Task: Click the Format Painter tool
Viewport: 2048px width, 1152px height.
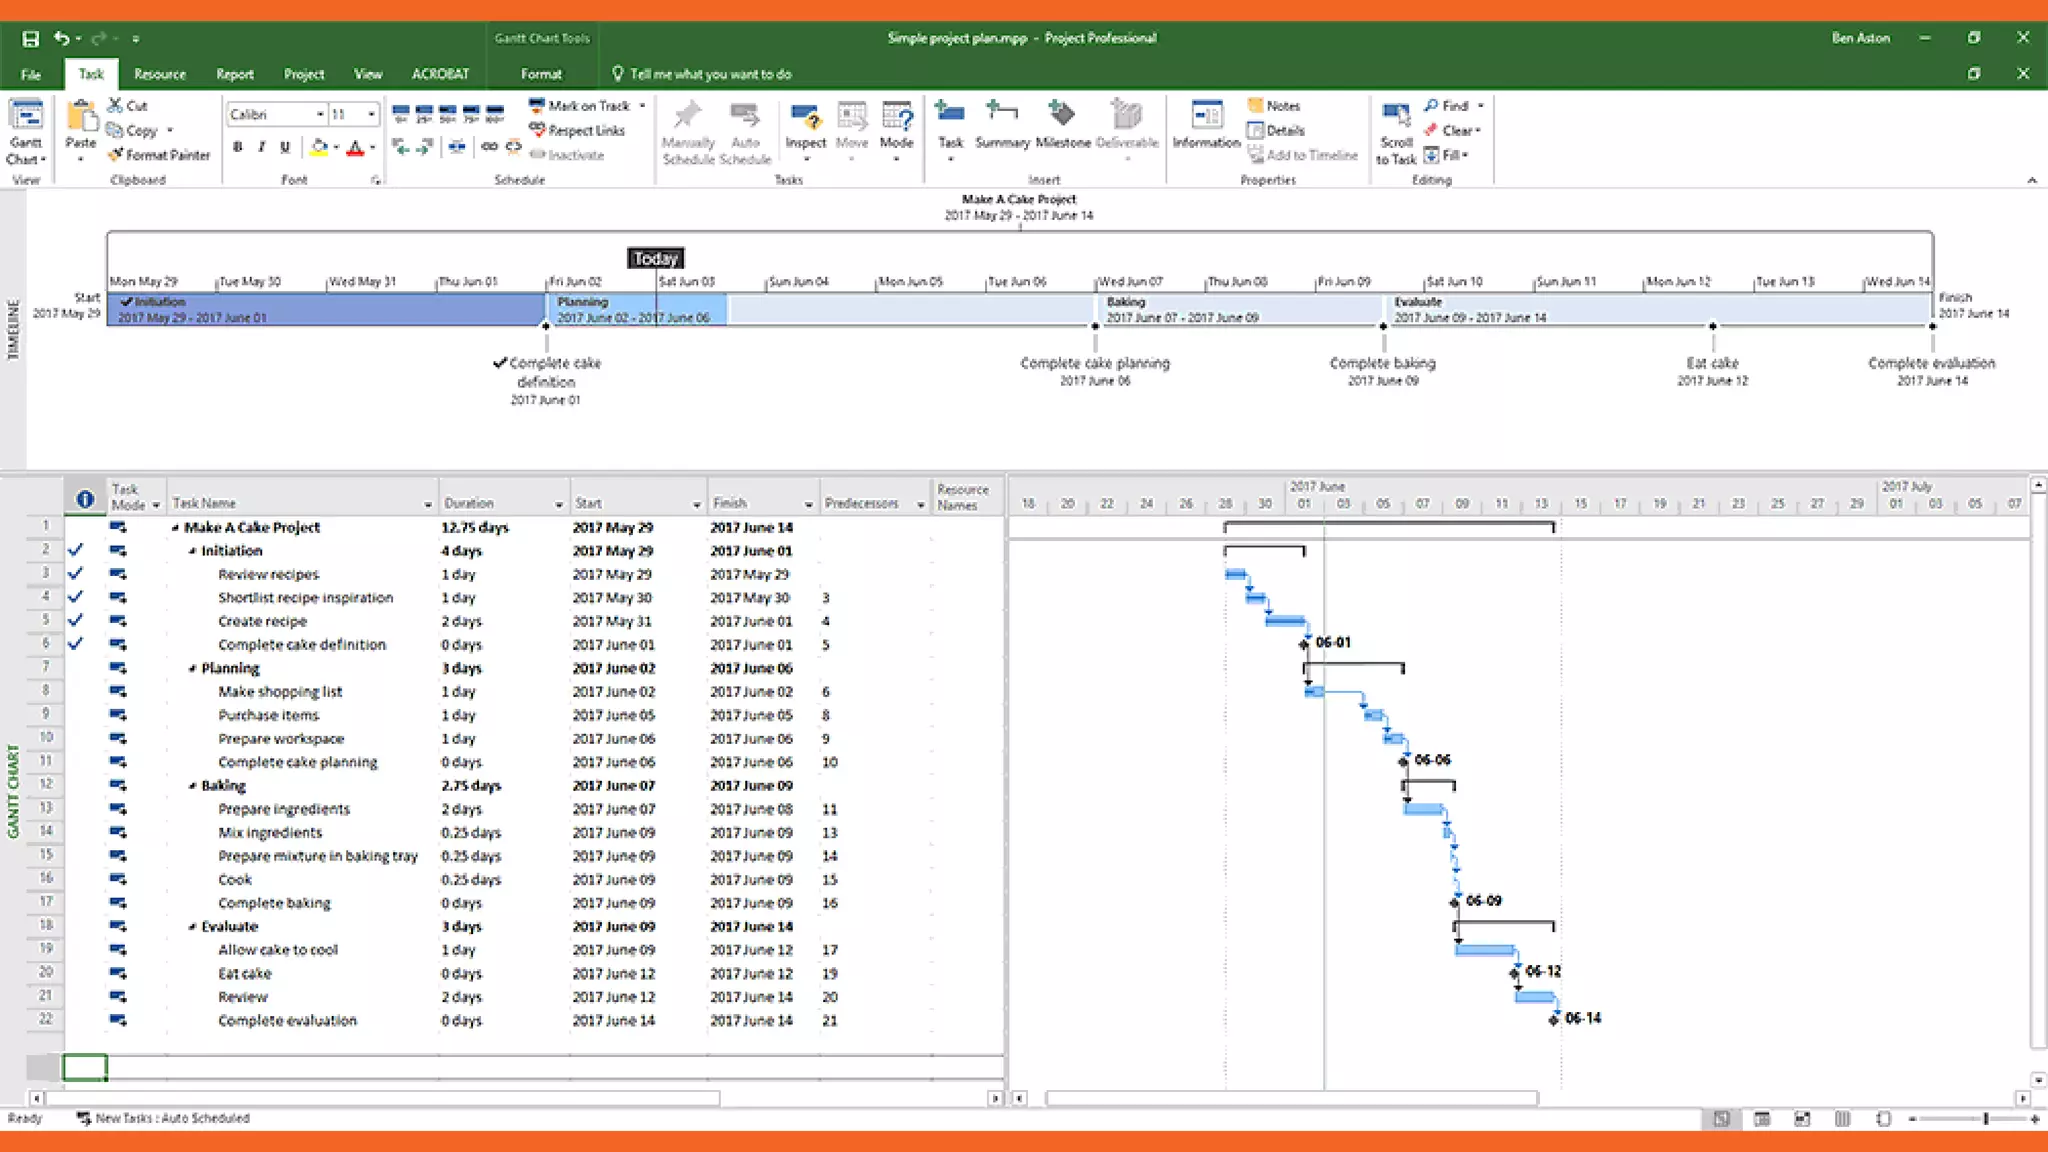Action: tap(159, 155)
